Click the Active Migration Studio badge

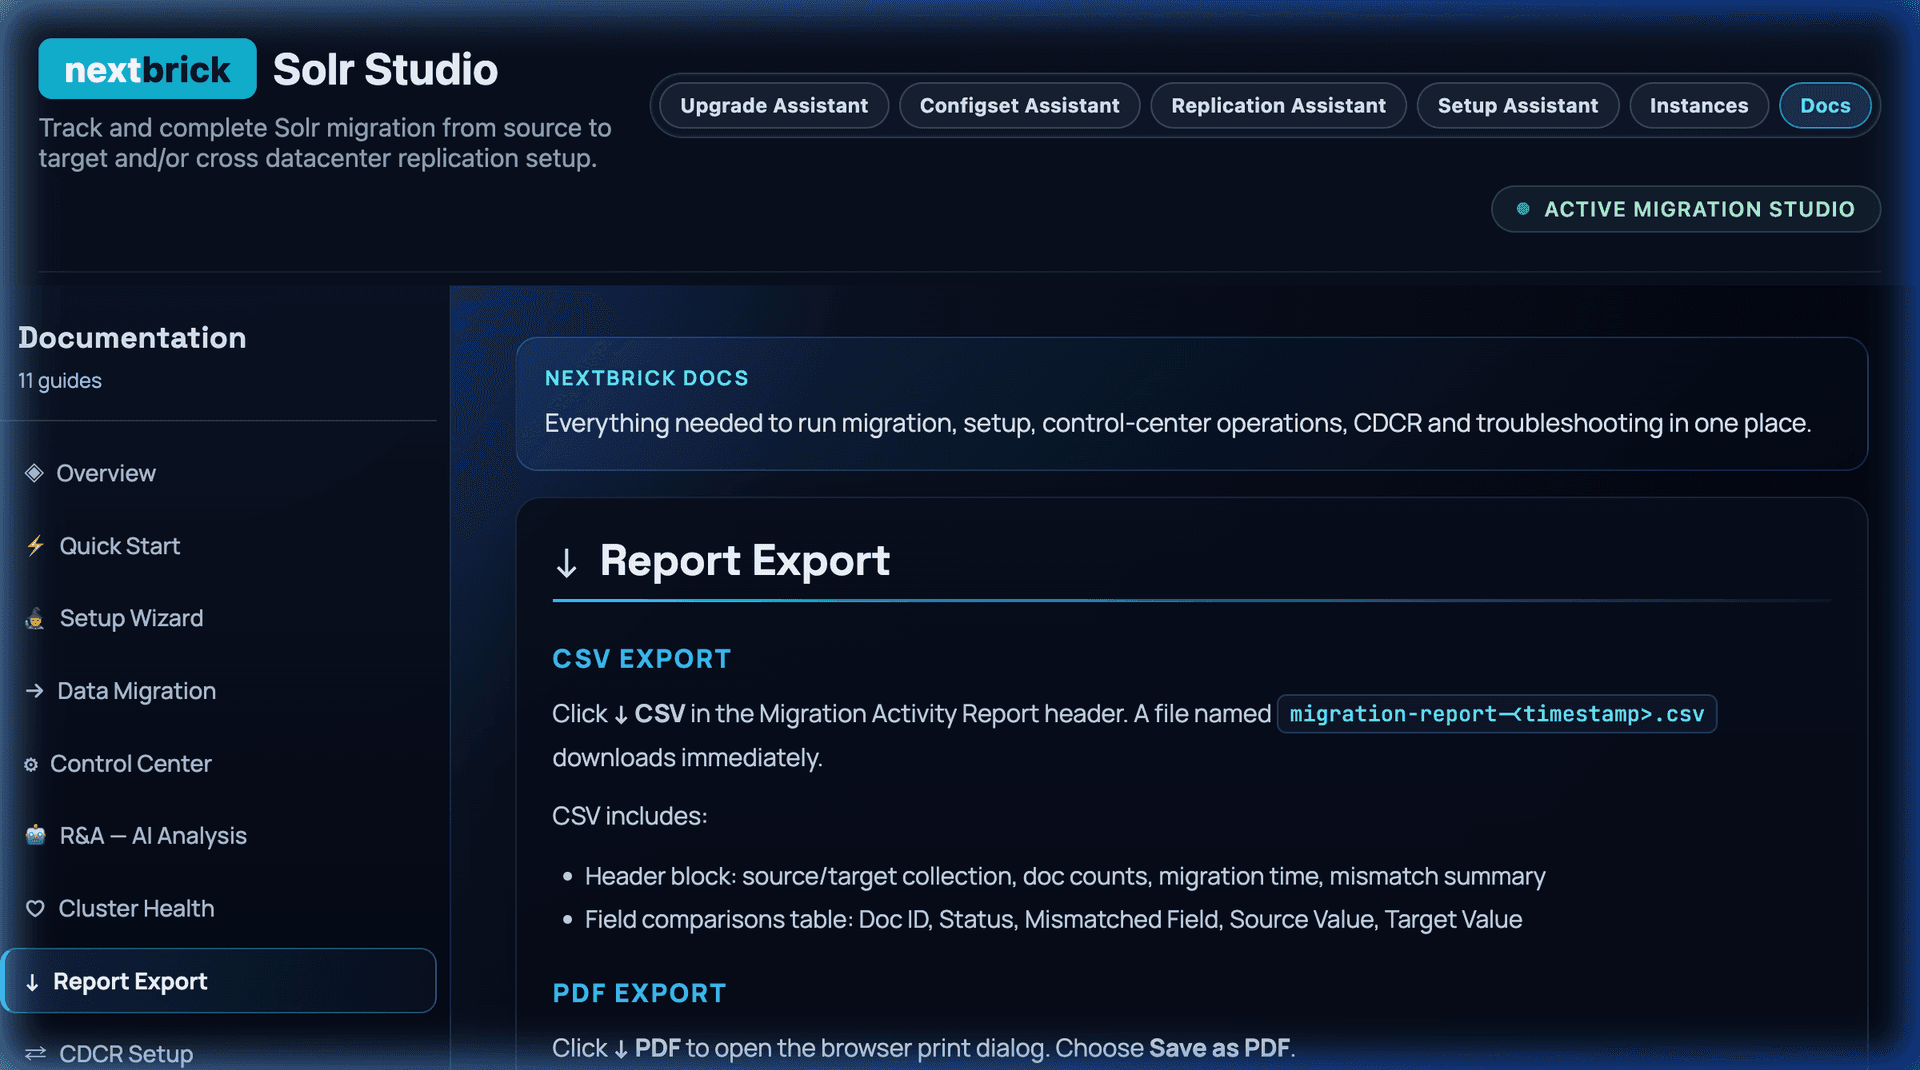coord(1686,209)
